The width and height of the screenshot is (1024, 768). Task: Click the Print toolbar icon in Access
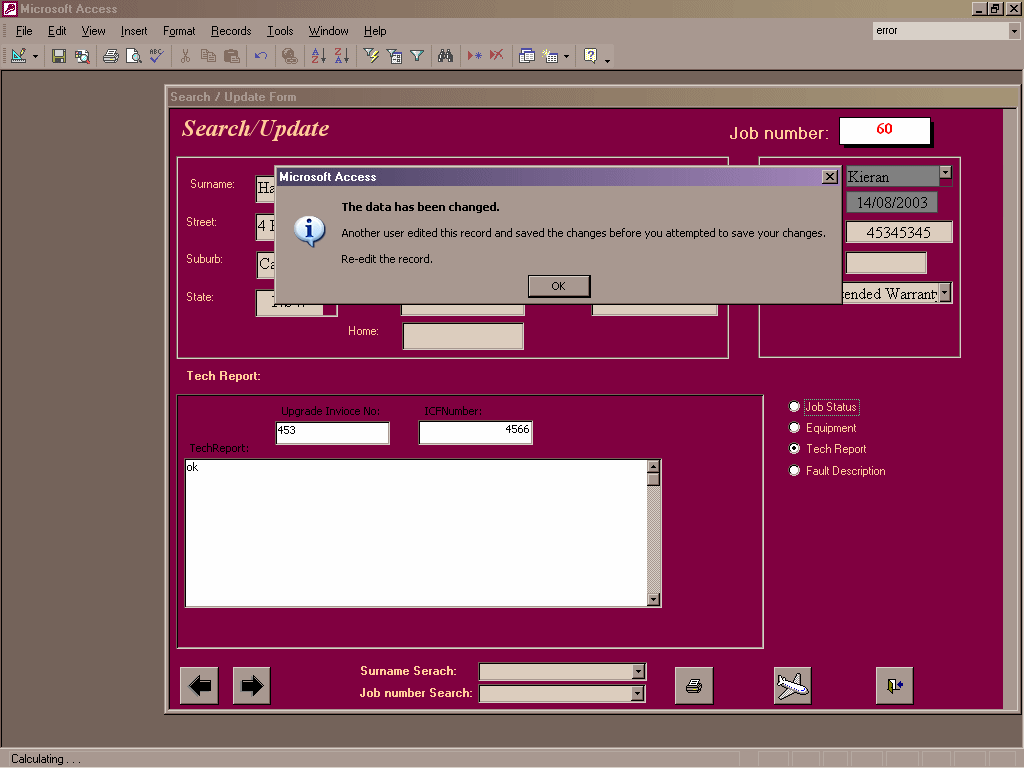click(111, 56)
